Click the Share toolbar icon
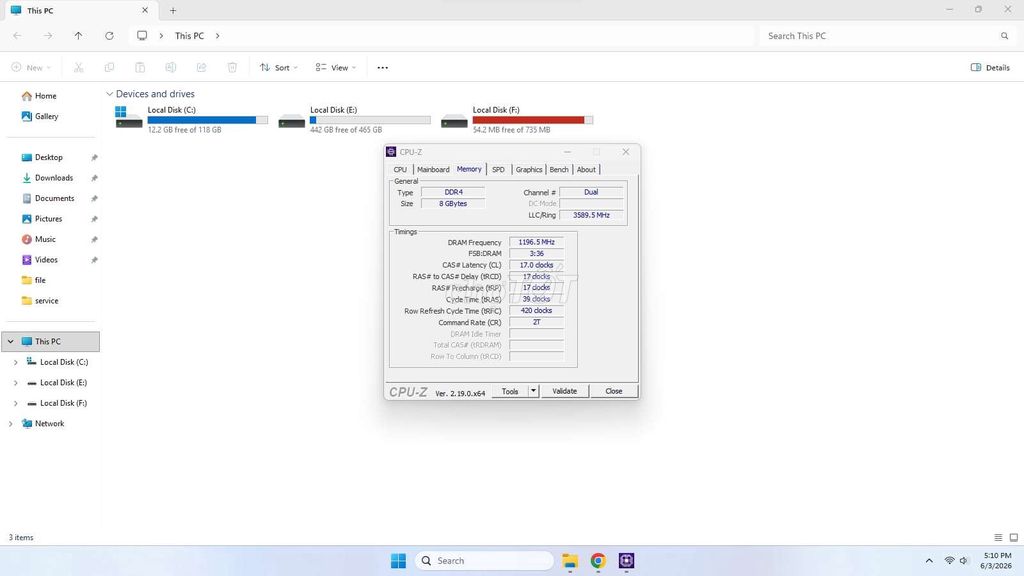Viewport: 1024px width, 576px height. pyautogui.click(x=201, y=67)
